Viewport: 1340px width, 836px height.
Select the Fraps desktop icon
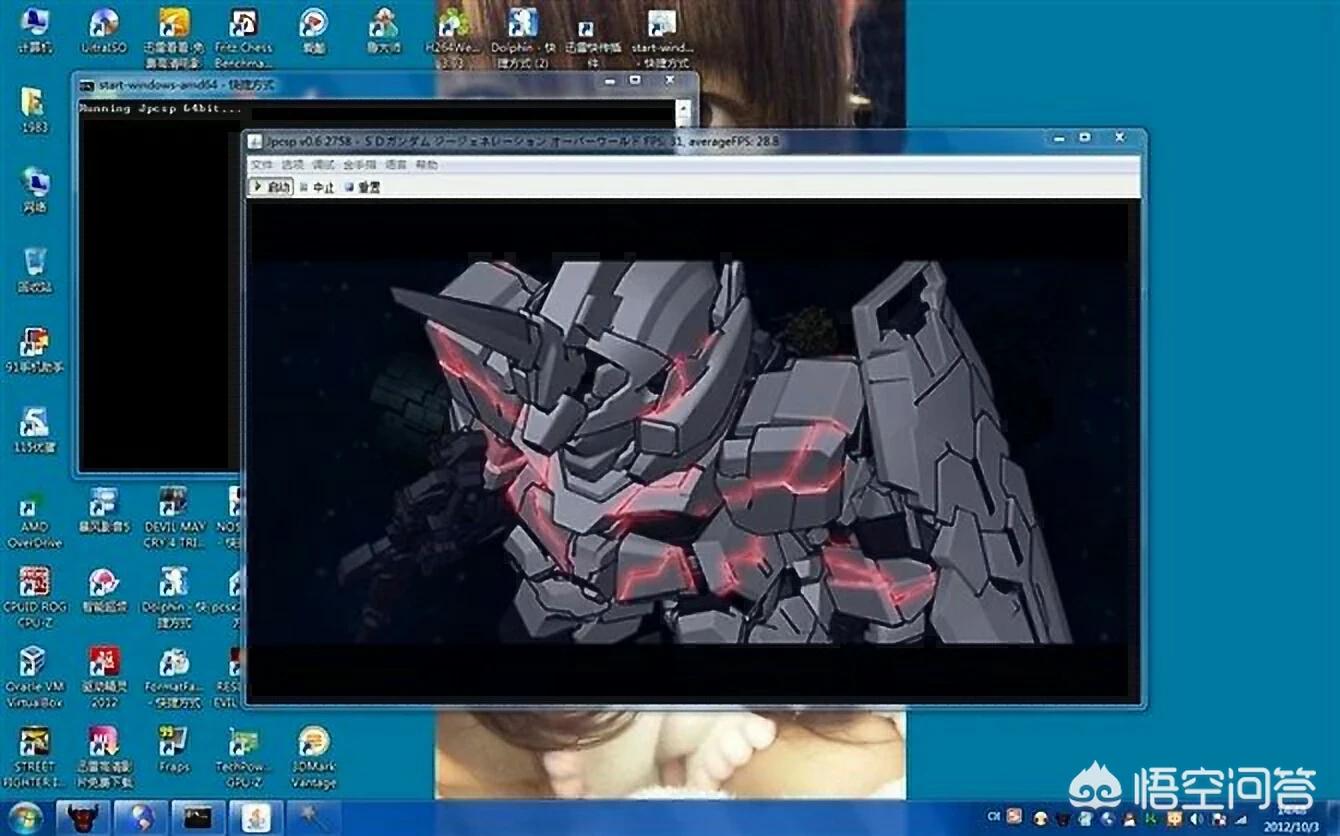174,751
